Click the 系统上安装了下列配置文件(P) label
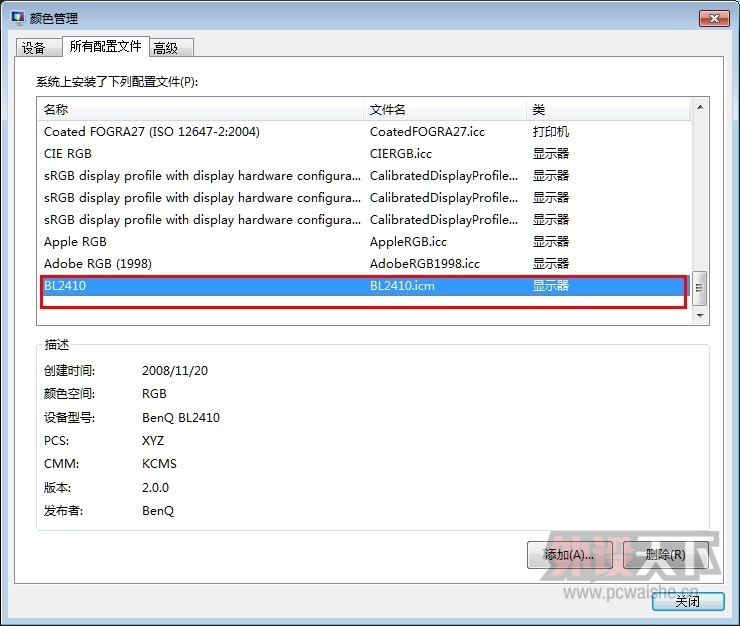This screenshot has width=740, height=626. tap(117, 82)
